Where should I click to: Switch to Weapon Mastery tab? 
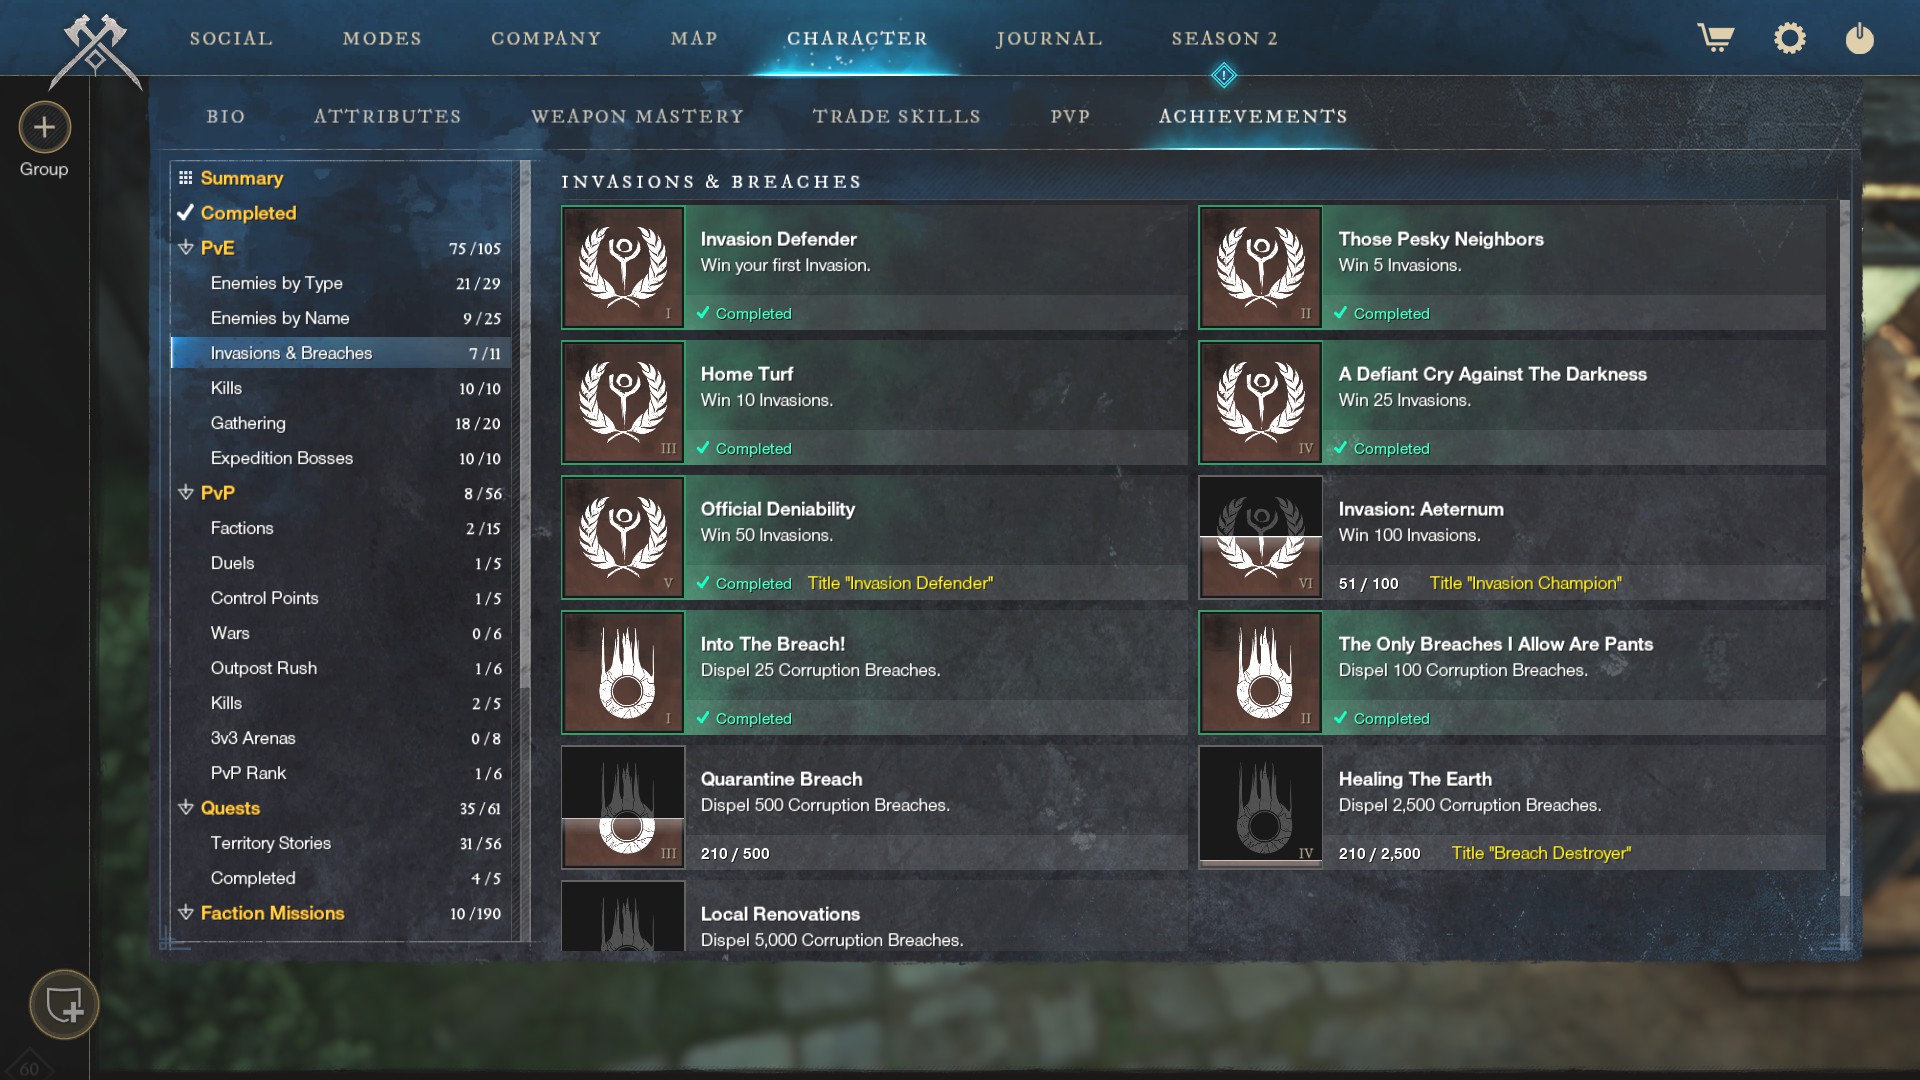click(638, 116)
